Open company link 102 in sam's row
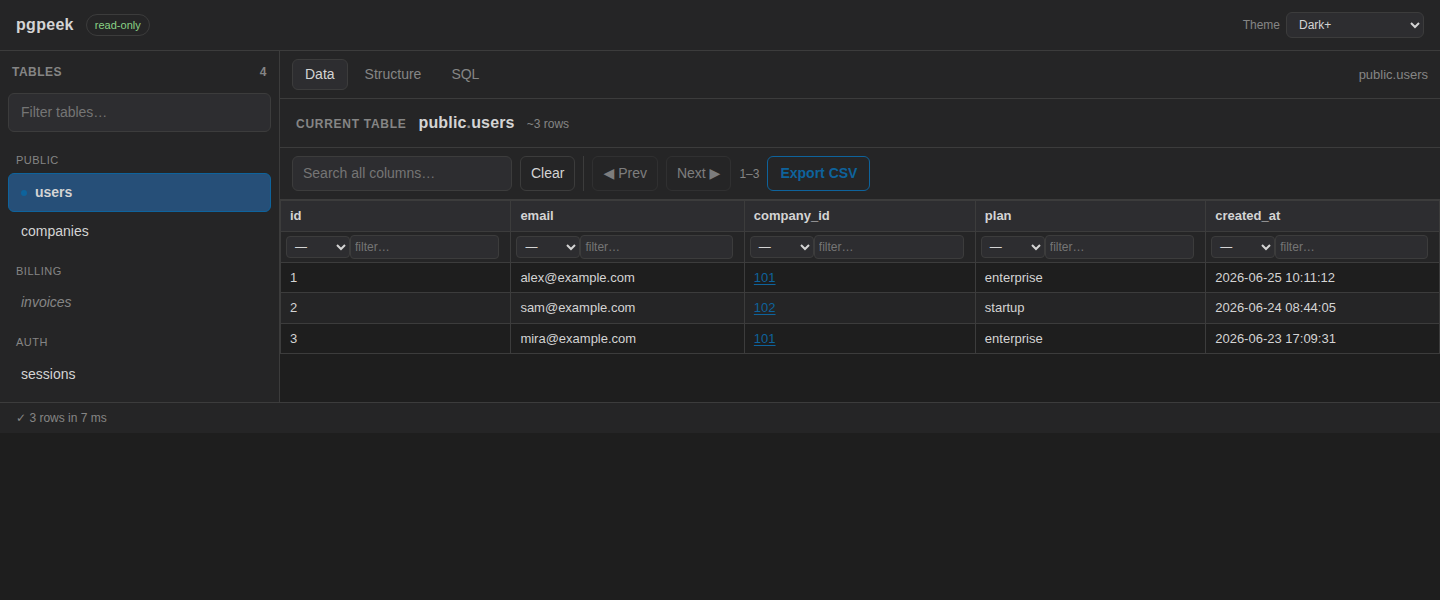 pos(764,308)
